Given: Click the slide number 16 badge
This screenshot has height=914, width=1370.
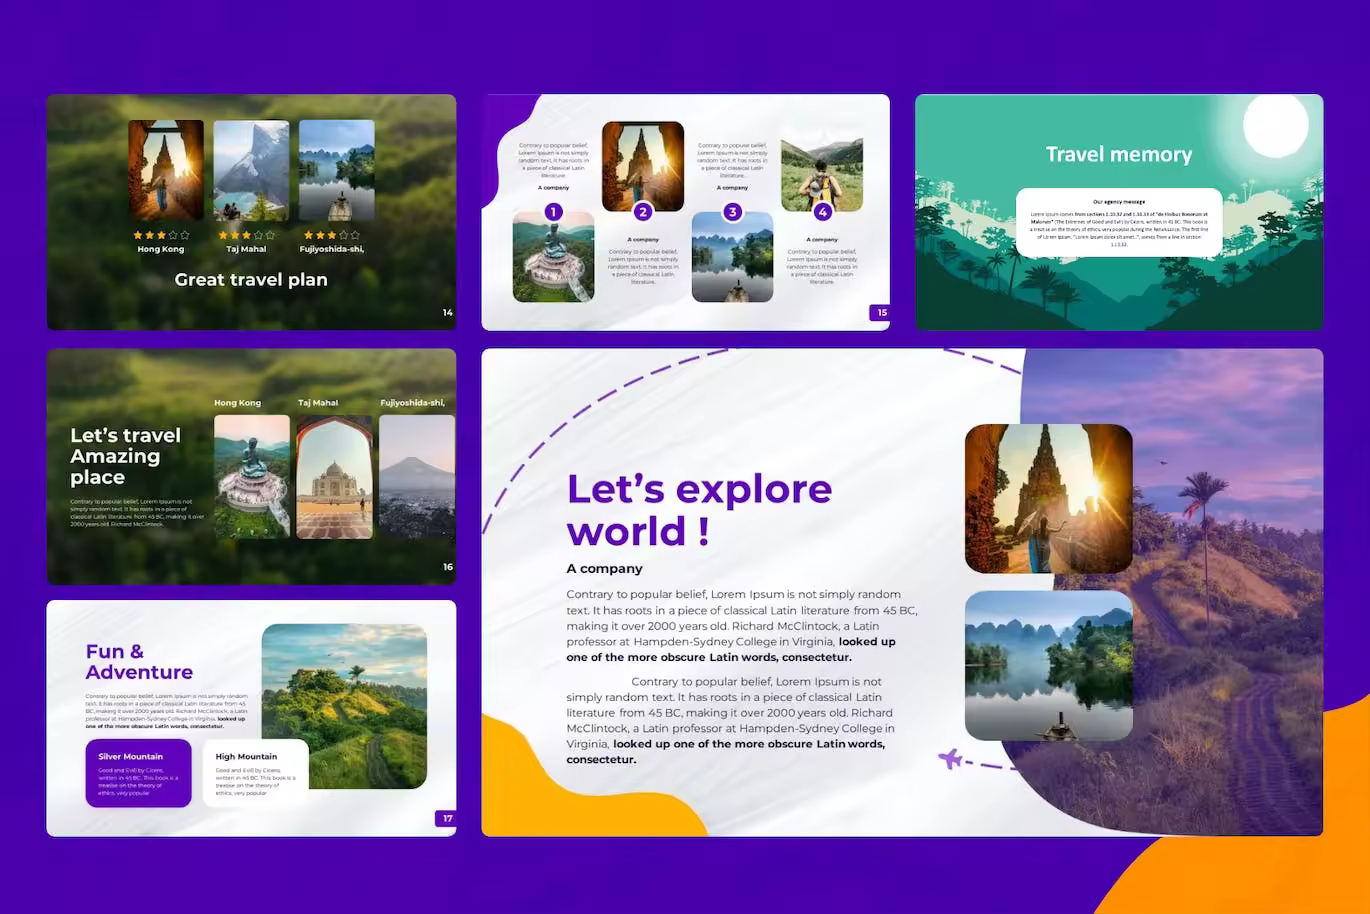Looking at the screenshot, I should tap(448, 567).
